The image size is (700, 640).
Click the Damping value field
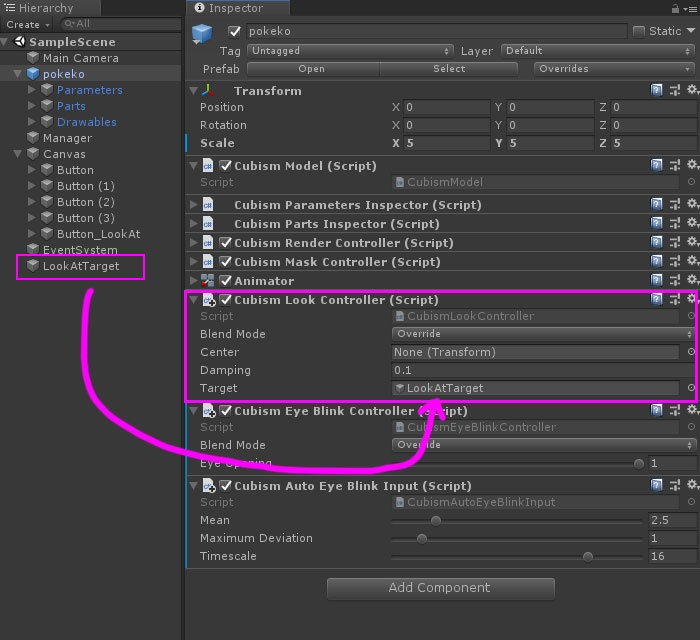pyautogui.click(x=544, y=370)
